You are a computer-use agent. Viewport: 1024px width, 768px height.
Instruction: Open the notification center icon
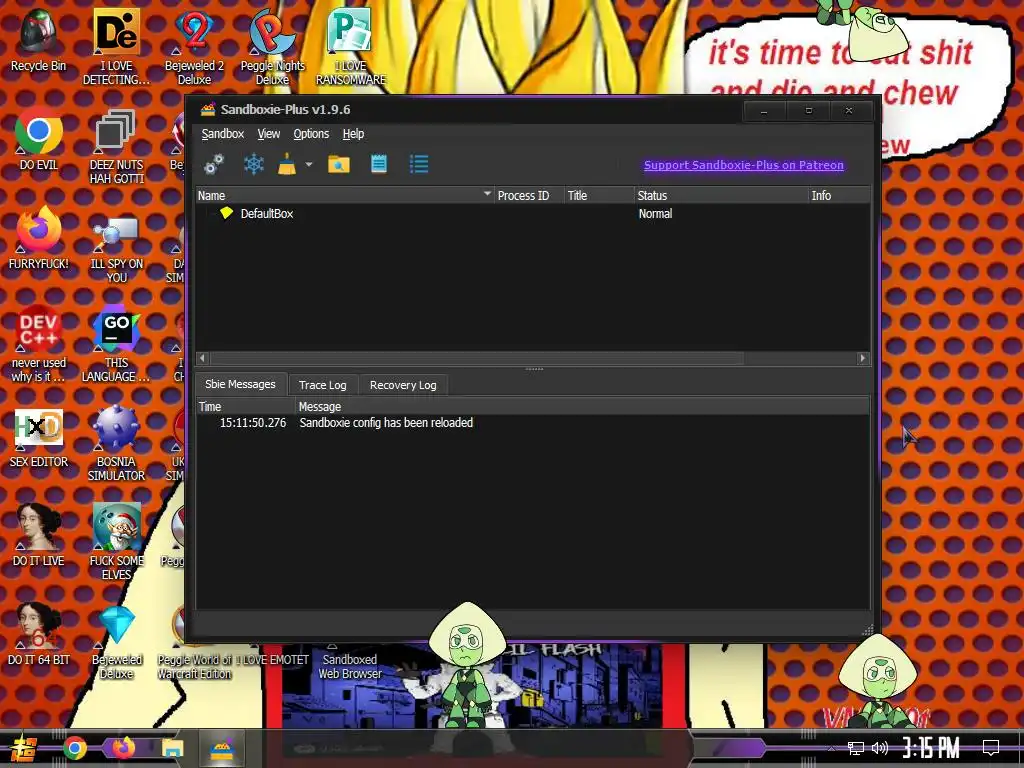click(991, 748)
